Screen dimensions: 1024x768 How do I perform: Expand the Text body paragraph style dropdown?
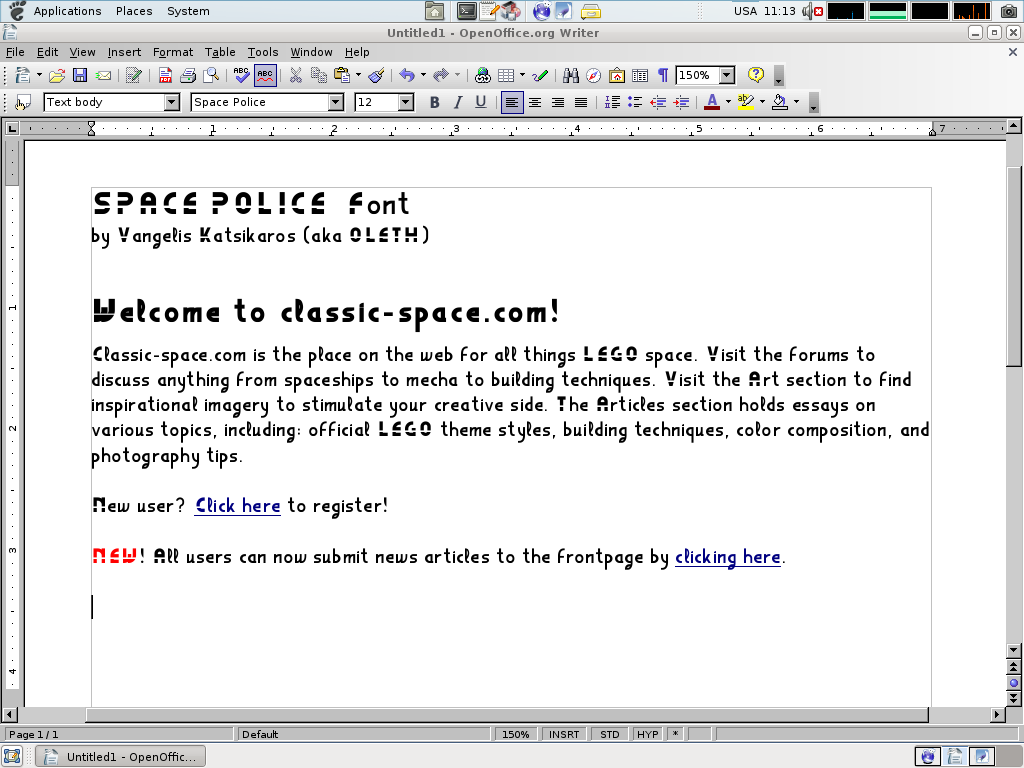pyautogui.click(x=172, y=103)
